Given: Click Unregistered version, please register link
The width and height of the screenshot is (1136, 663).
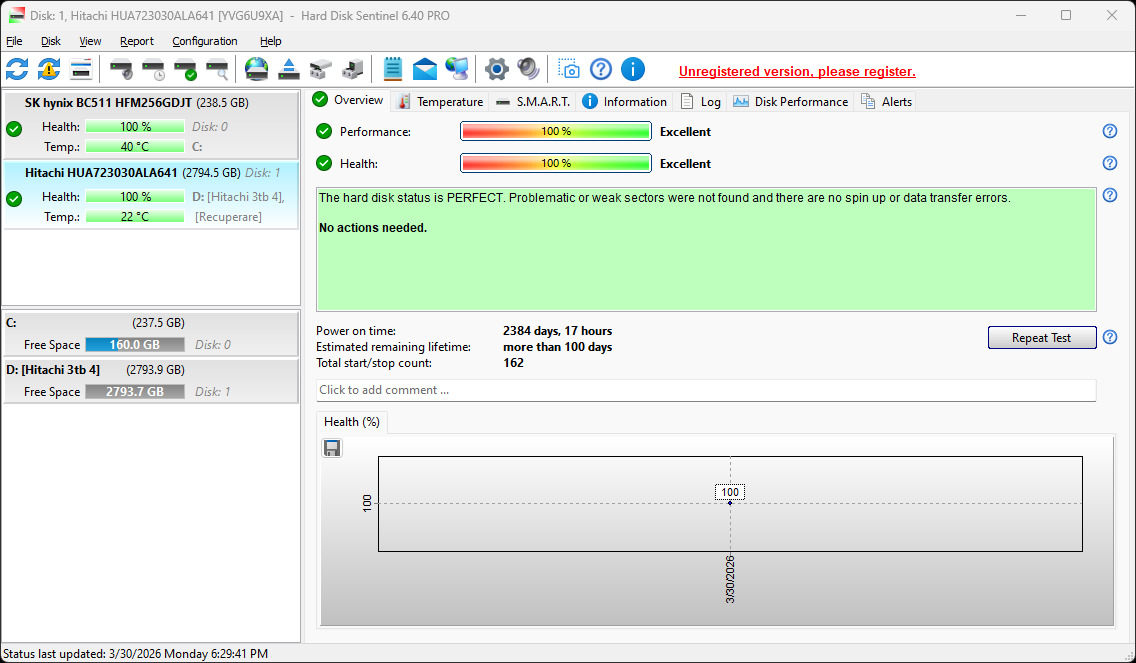Looking at the screenshot, I should click(797, 71).
